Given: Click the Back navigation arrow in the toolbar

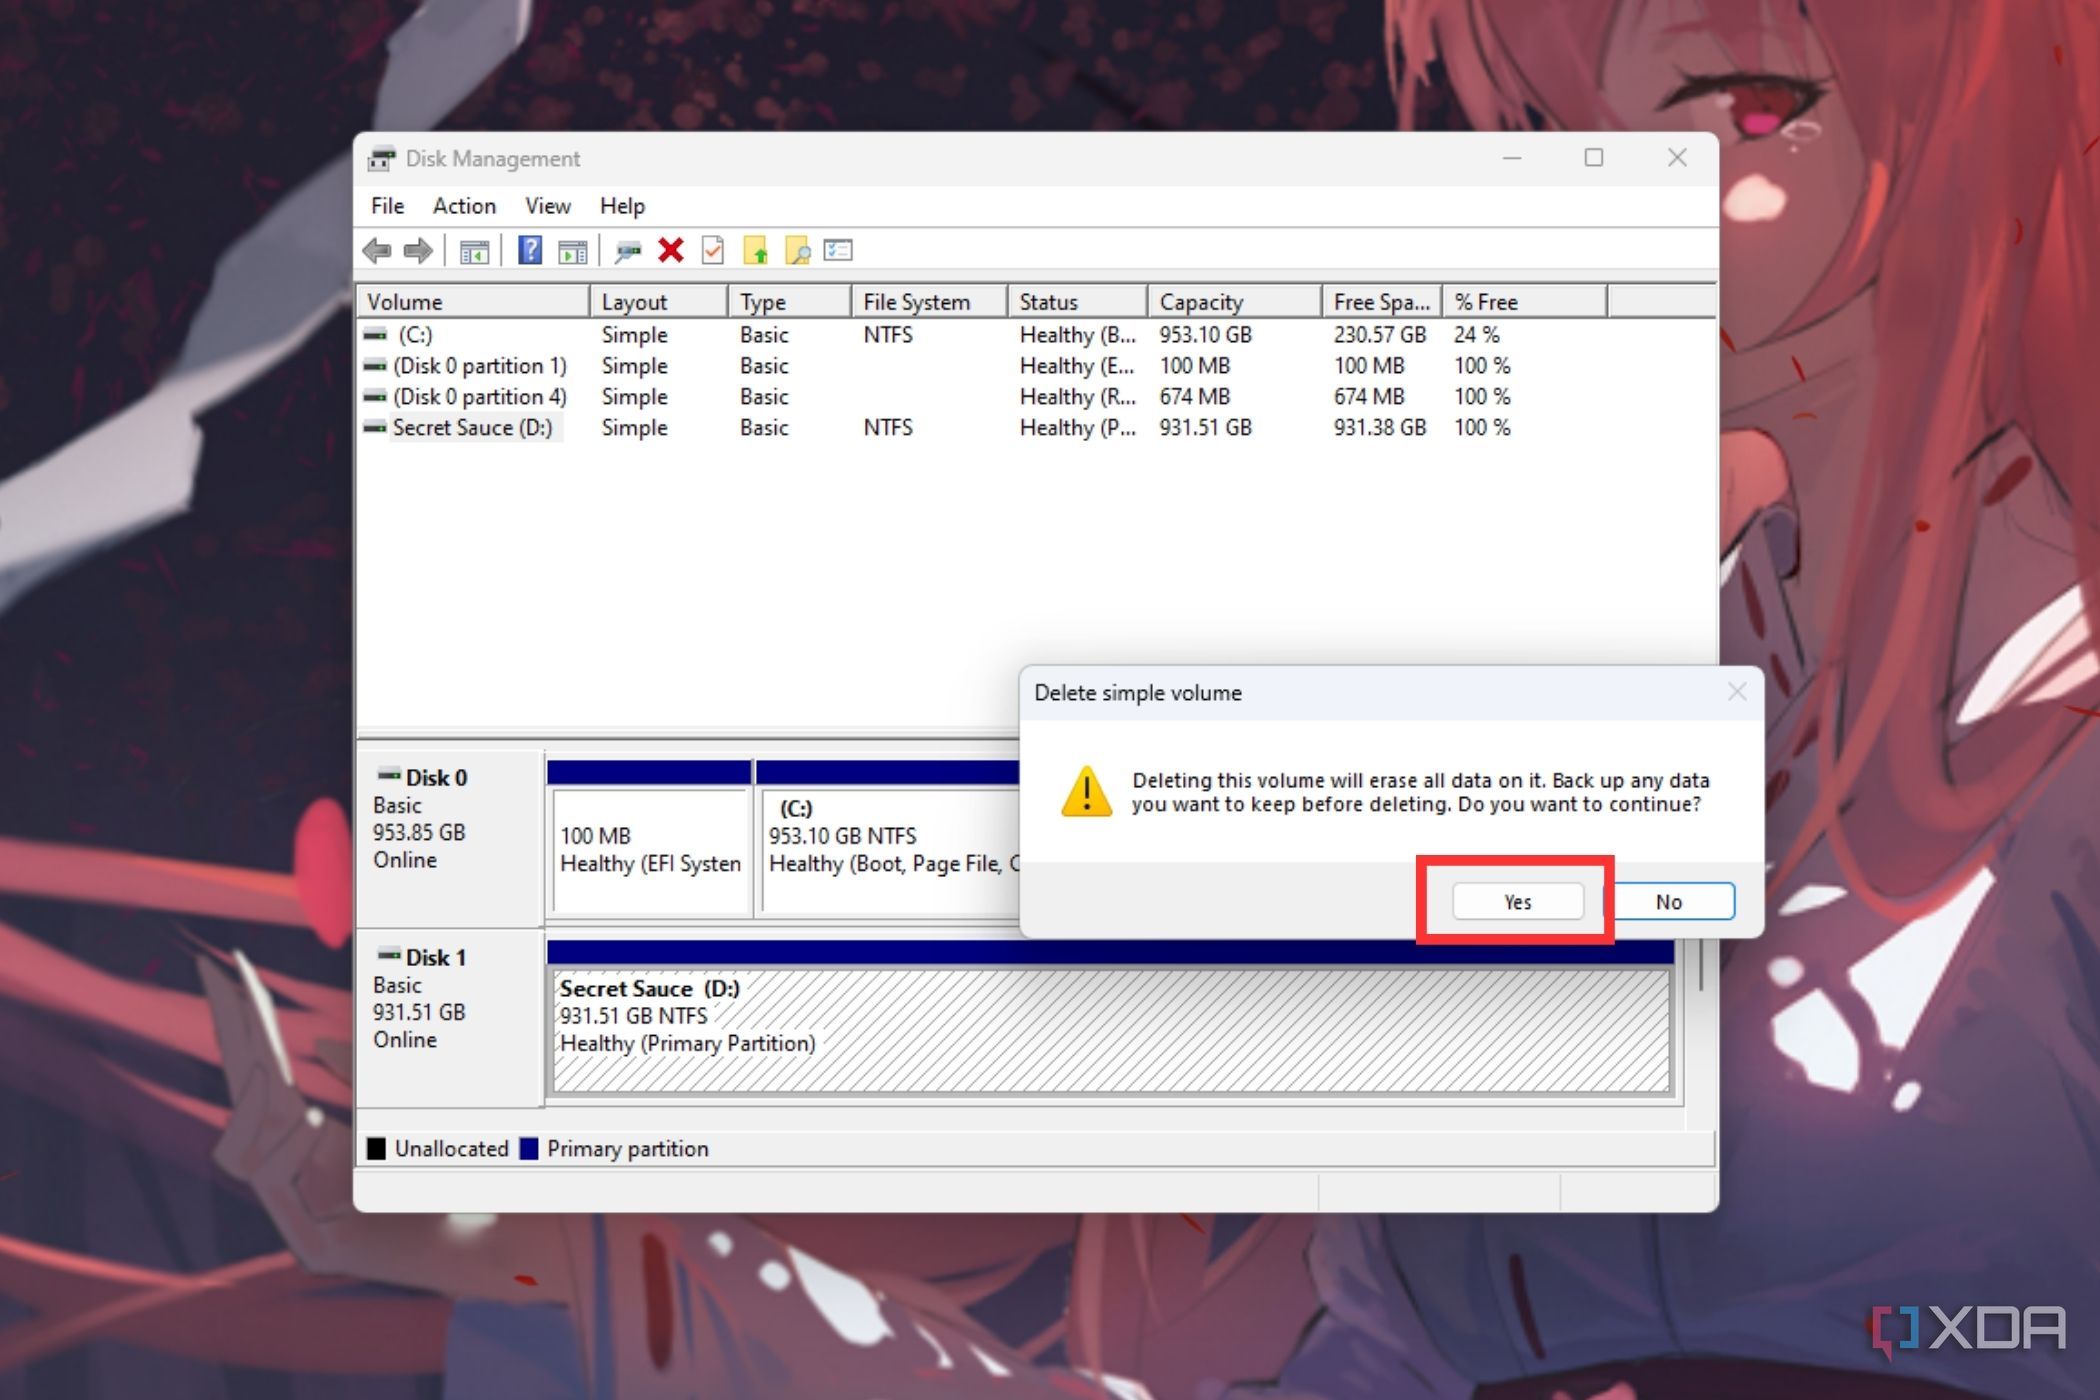Looking at the screenshot, I should (x=377, y=251).
